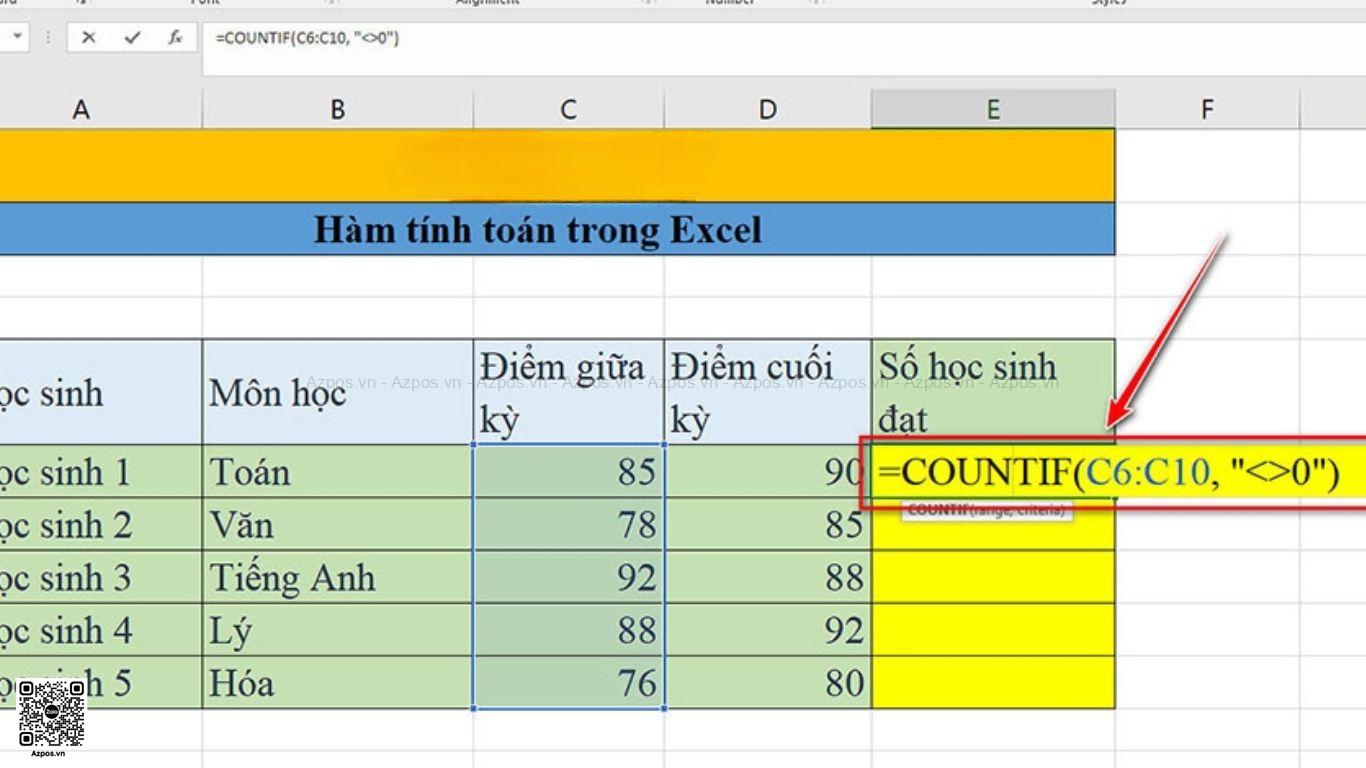Click inside the formula bar text

click(x=307, y=38)
